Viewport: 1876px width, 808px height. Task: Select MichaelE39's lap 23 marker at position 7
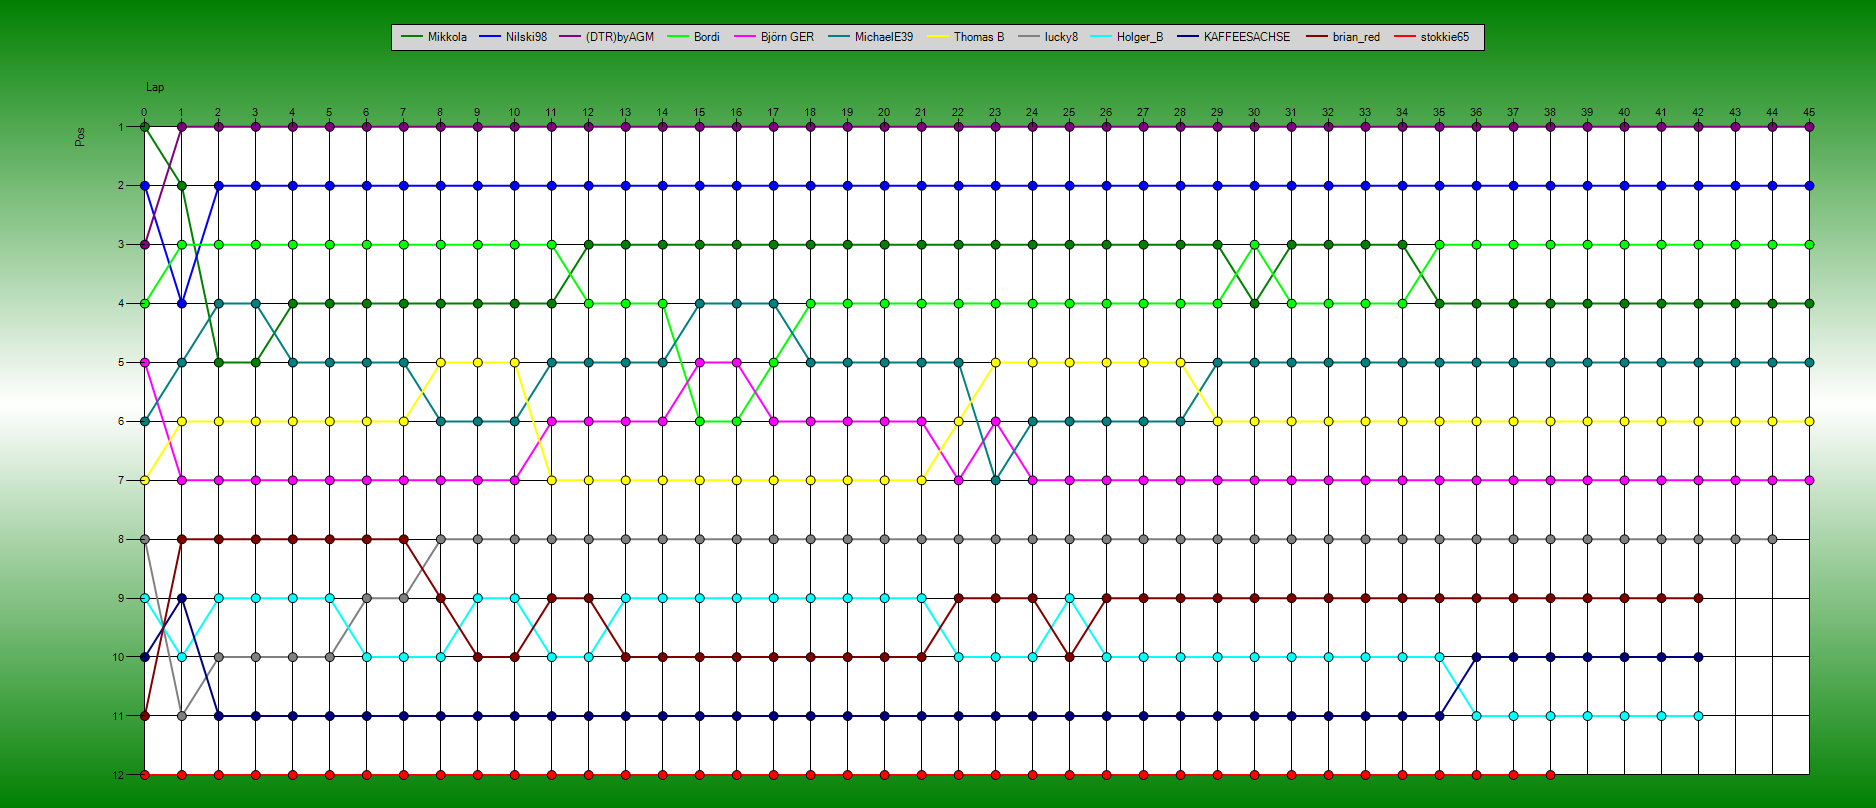pos(995,480)
